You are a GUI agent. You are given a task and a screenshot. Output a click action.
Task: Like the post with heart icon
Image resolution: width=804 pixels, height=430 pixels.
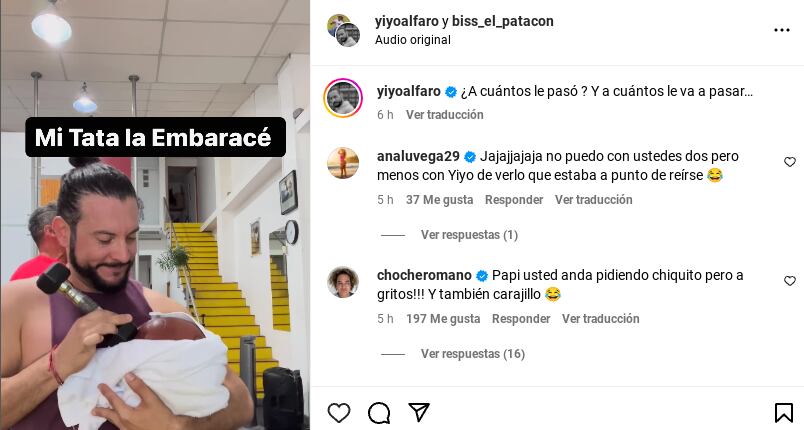click(339, 412)
